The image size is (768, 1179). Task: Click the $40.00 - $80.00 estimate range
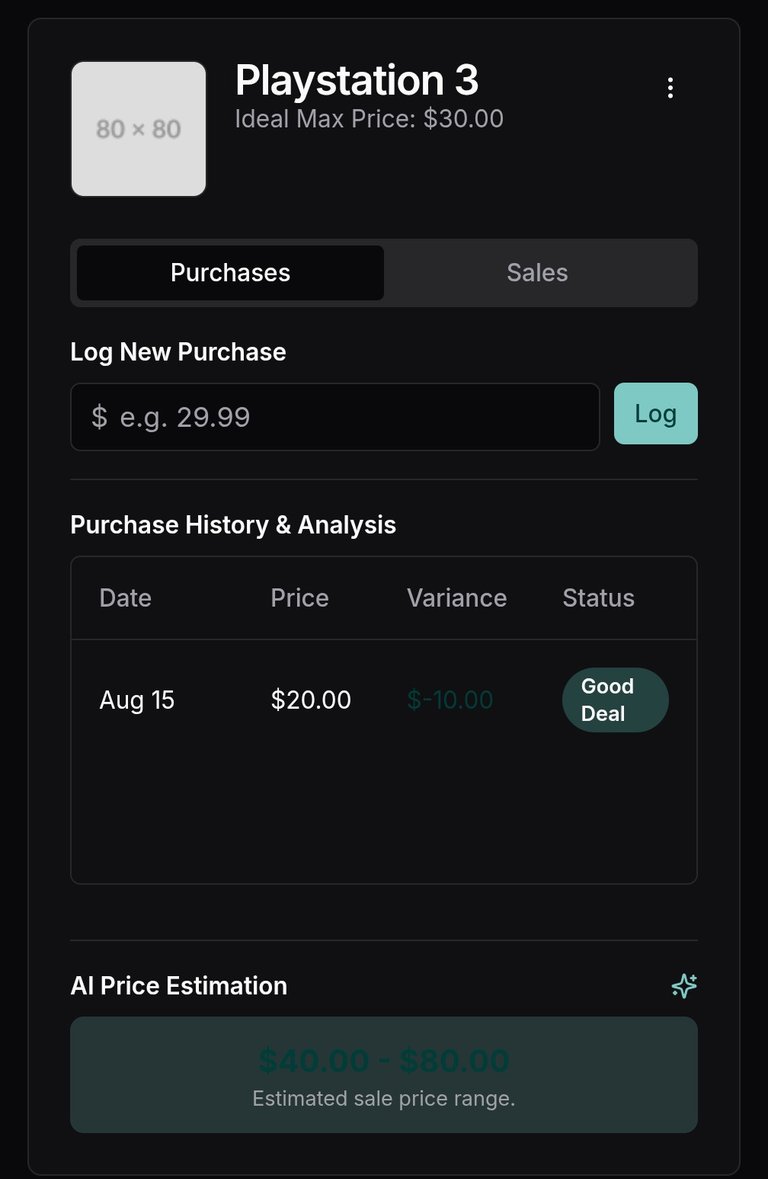tap(384, 1061)
